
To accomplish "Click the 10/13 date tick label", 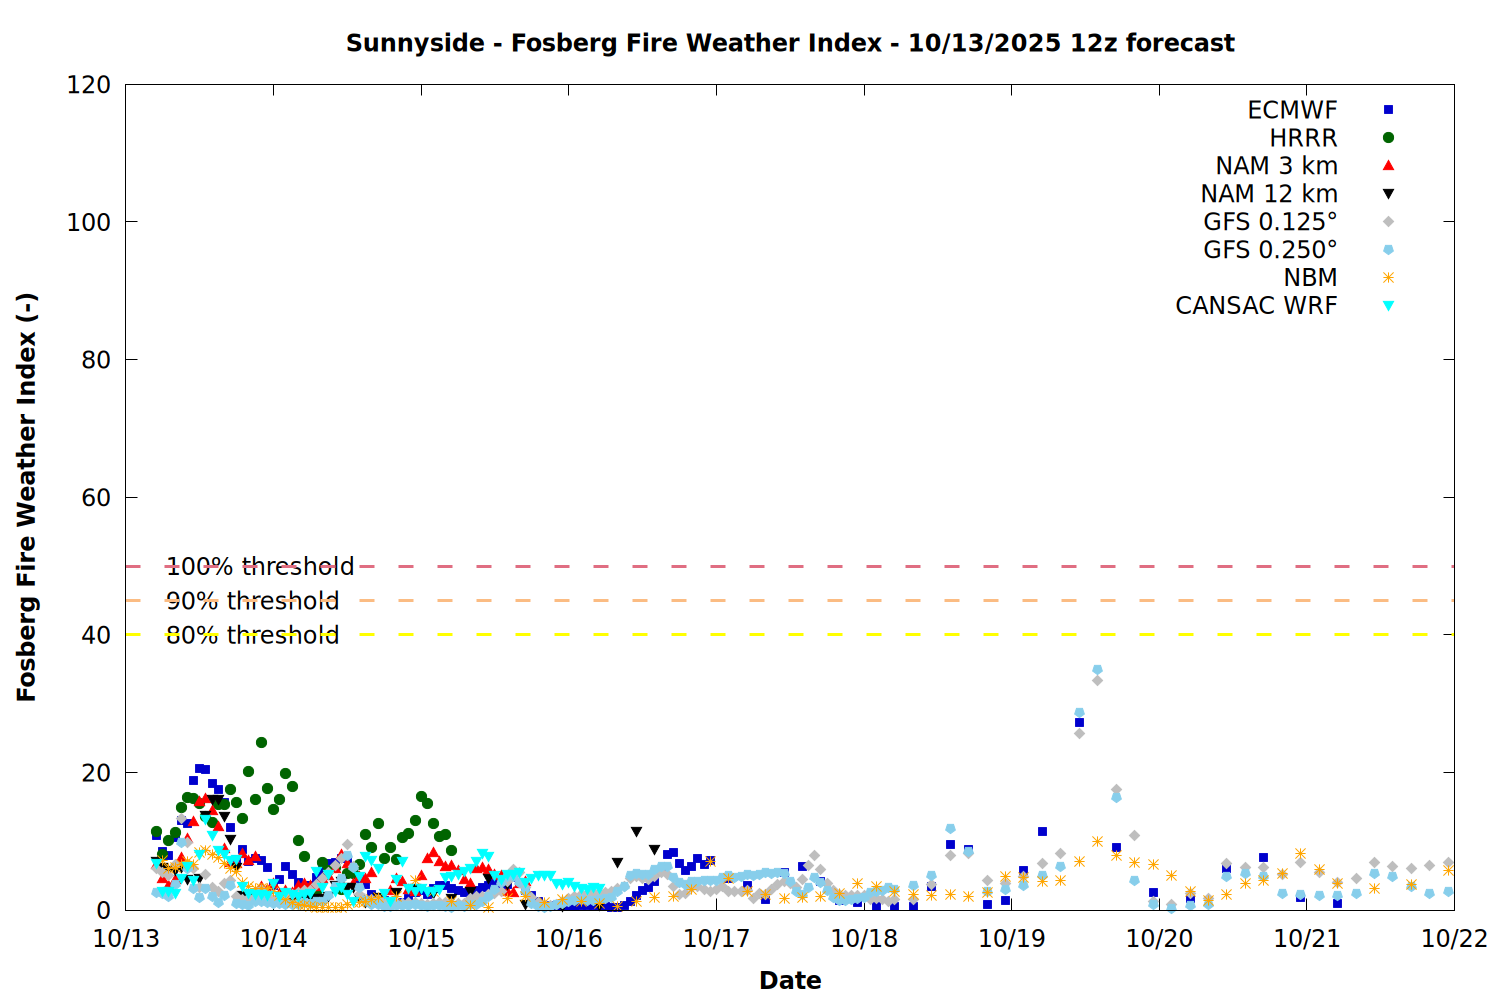I will (126, 939).
